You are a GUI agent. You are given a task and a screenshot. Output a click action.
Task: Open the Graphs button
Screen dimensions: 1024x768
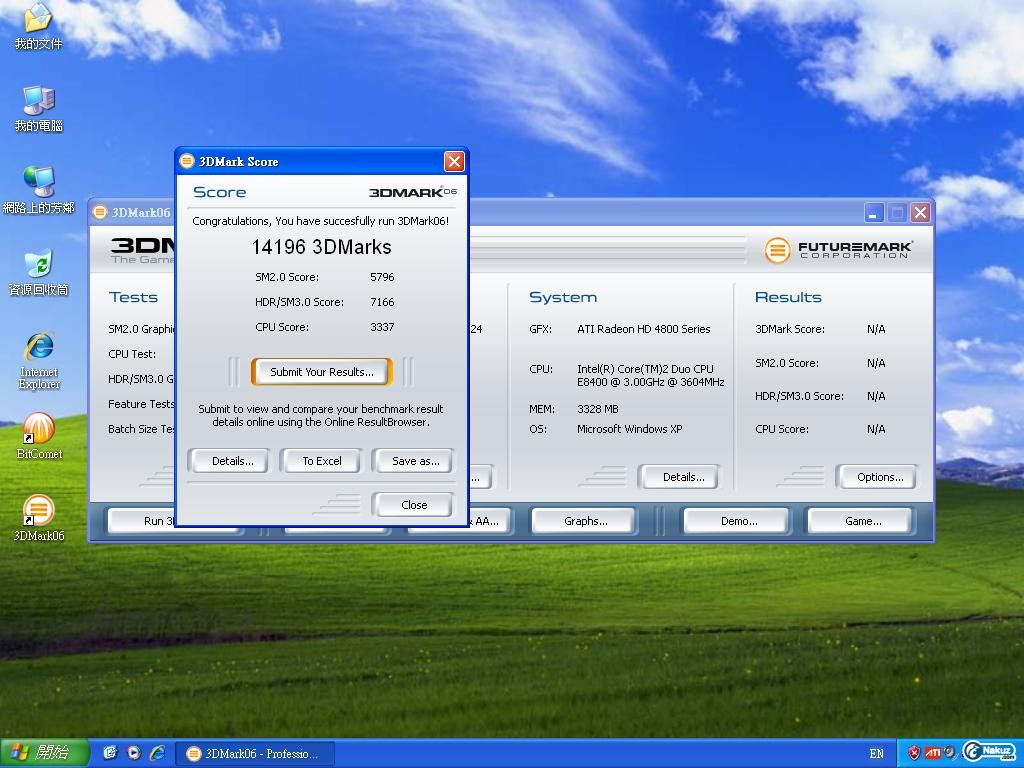(x=585, y=521)
